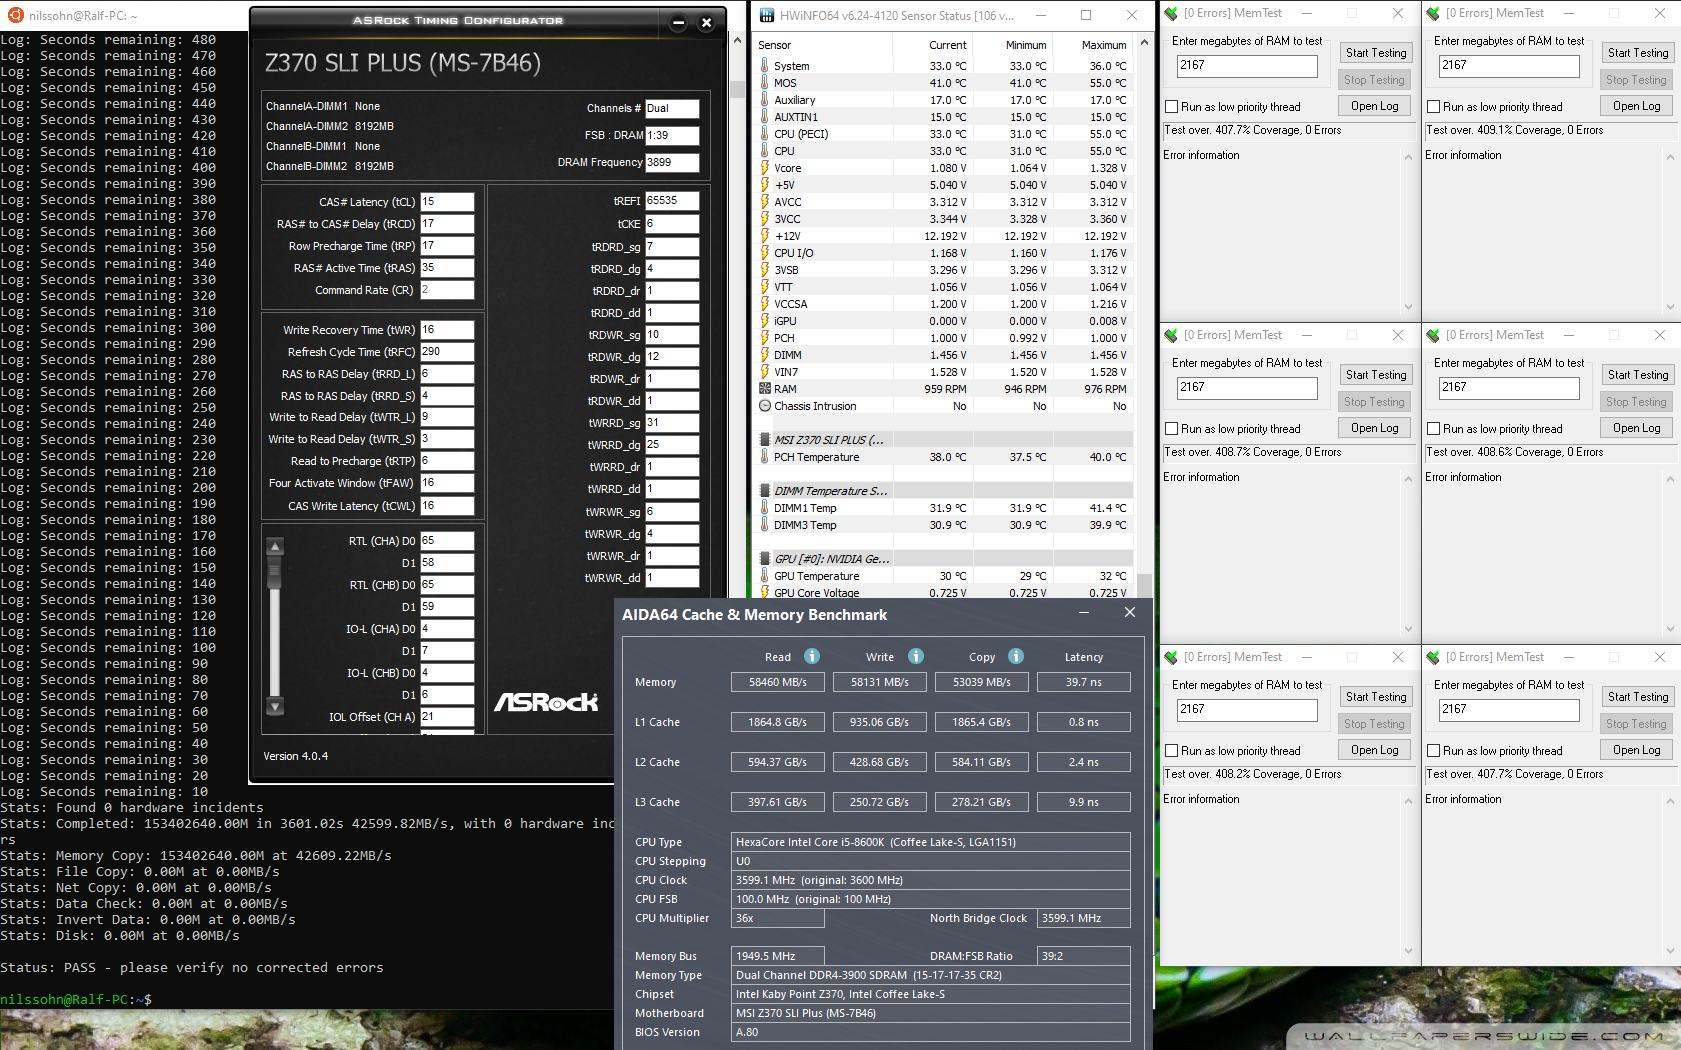Click the Memory Latency value 39.7 ns
This screenshot has width=1681, height=1050.
1083,682
